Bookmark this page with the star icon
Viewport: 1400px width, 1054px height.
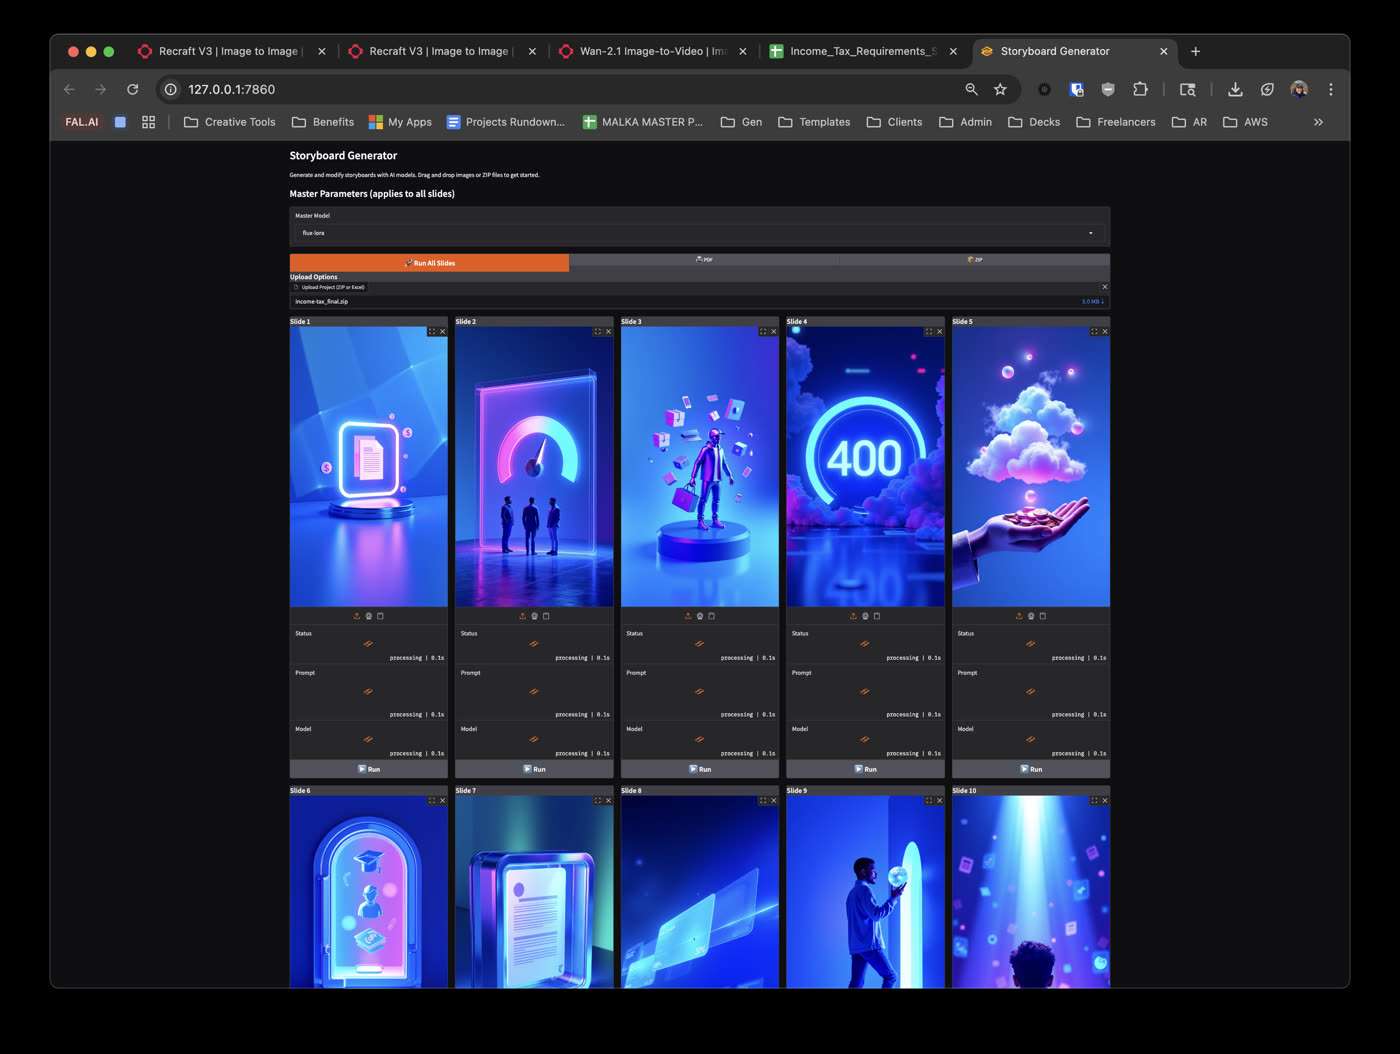1000,89
